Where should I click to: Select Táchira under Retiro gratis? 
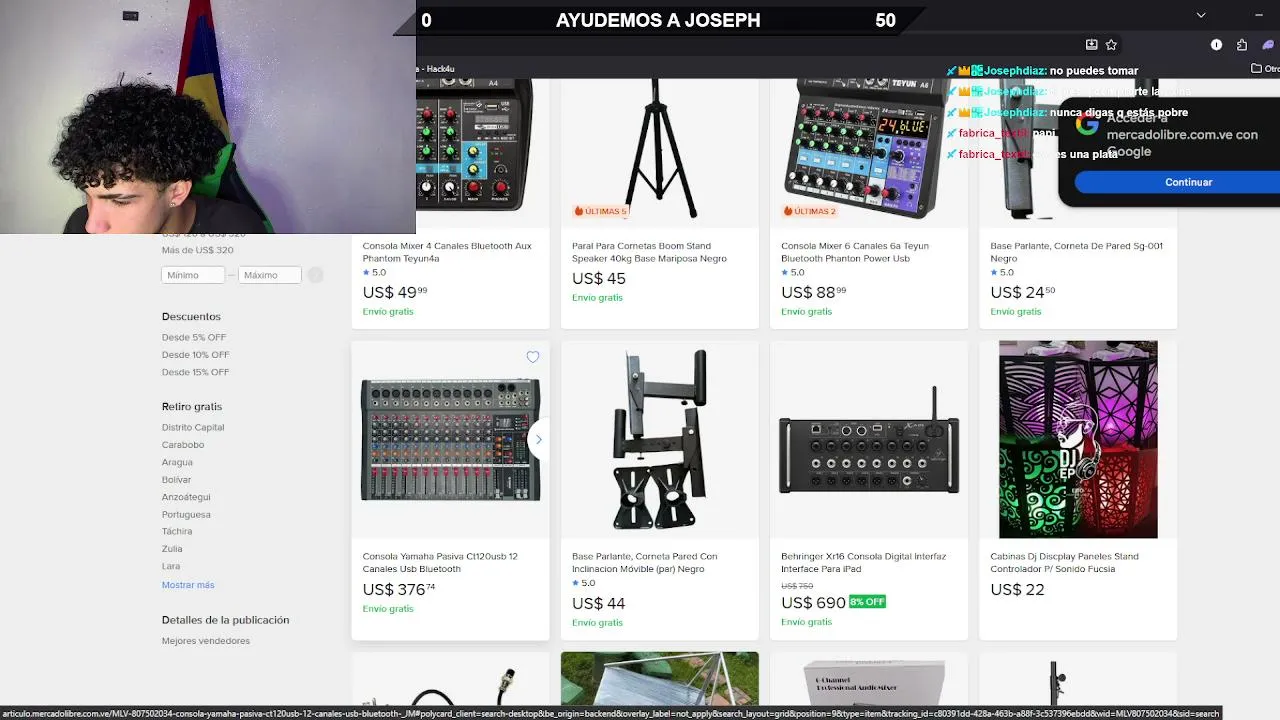click(177, 532)
